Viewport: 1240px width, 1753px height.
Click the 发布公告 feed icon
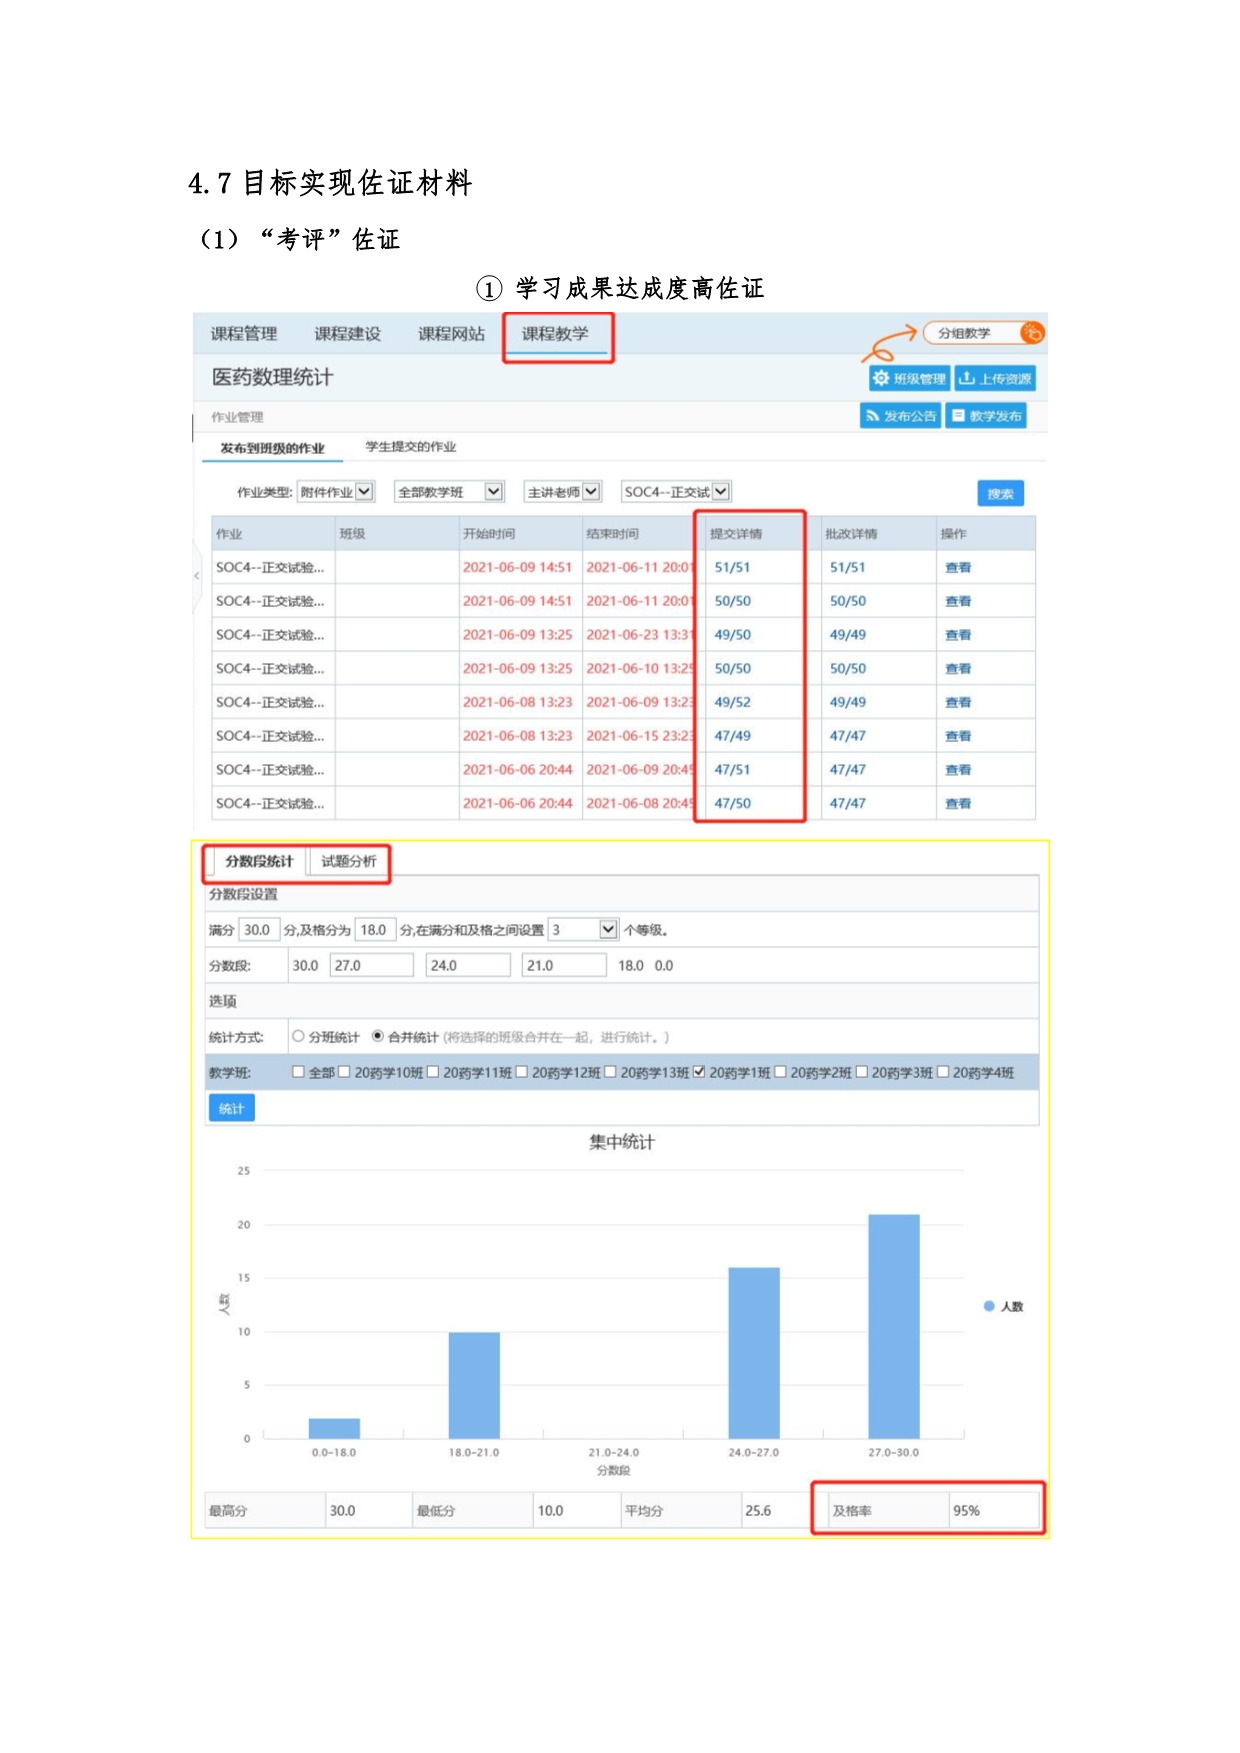point(873,416)
